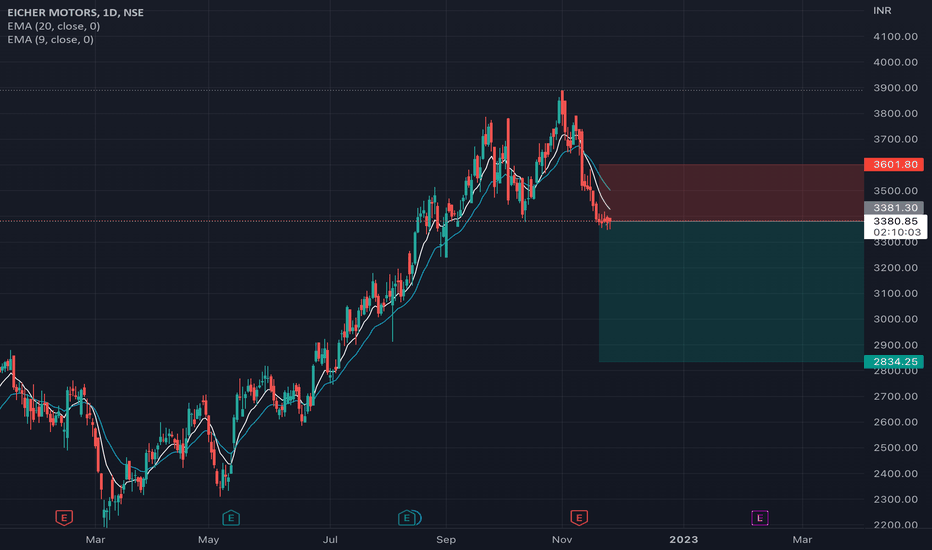Click the red earnings E marker near Mar
Image resolution: width=932 pixels, height=550 pixels.
point(64,518)
